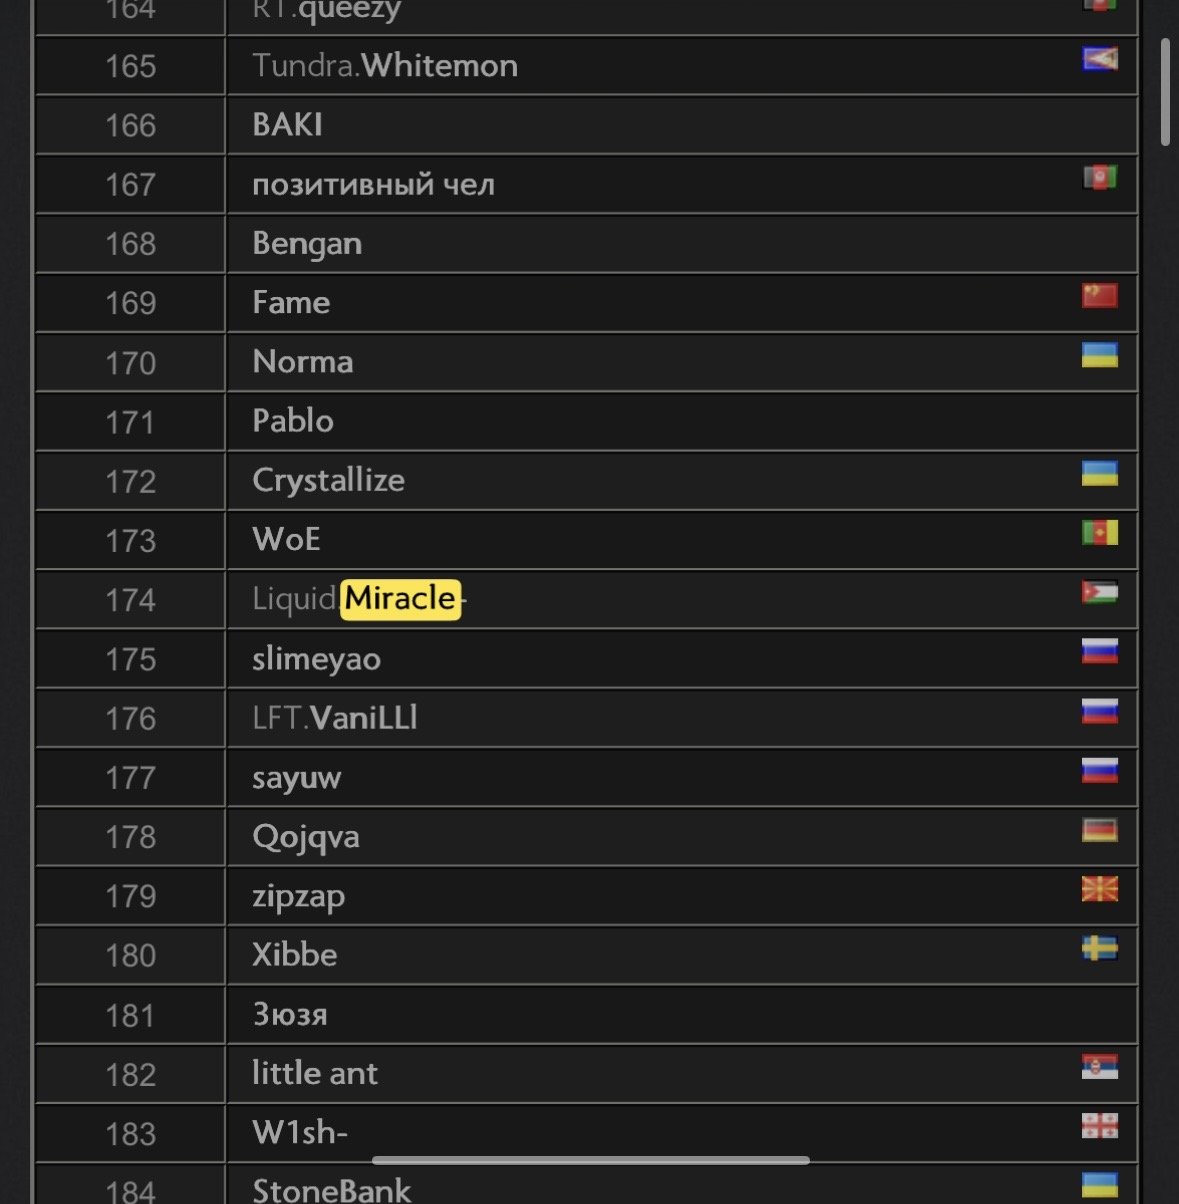Screen dimensions: 1179x1204
Task: Click the China flag beside Fame
Action: coord(1099,296)
